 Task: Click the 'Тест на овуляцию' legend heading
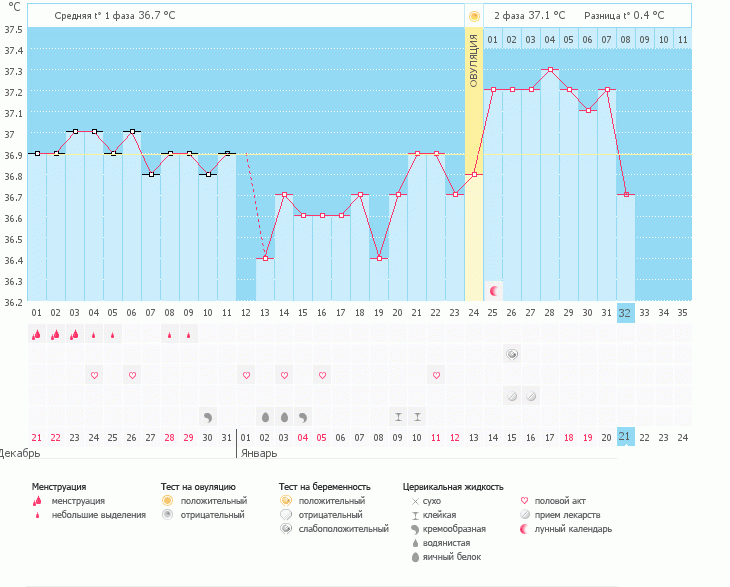pos(198,487)
